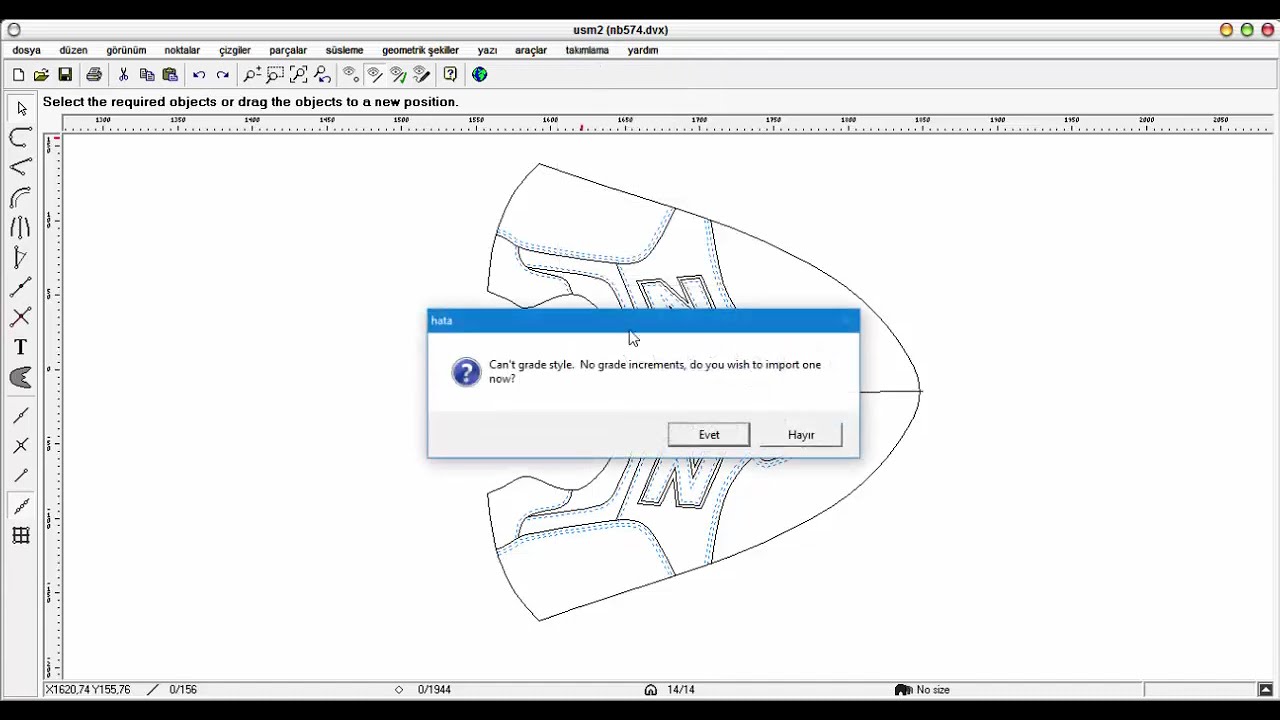
Task: Open the düzen menu
Action: [x=73, y=50]
